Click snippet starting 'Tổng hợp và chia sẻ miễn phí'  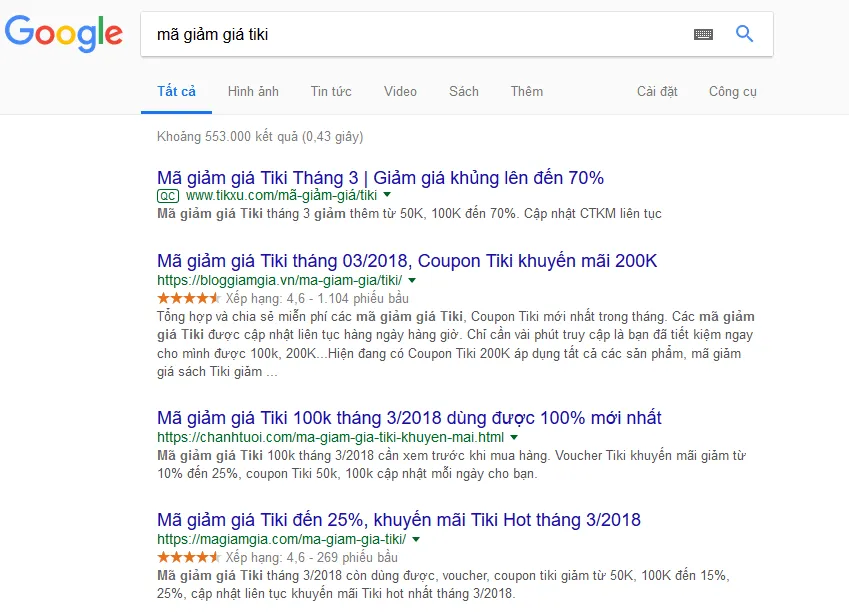pyautogui.click(x=455, y=344)
